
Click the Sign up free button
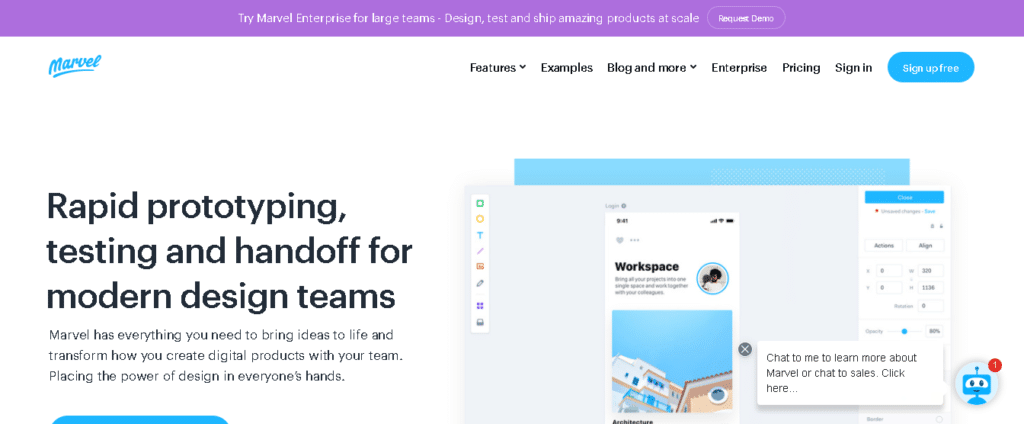(931, 67)
